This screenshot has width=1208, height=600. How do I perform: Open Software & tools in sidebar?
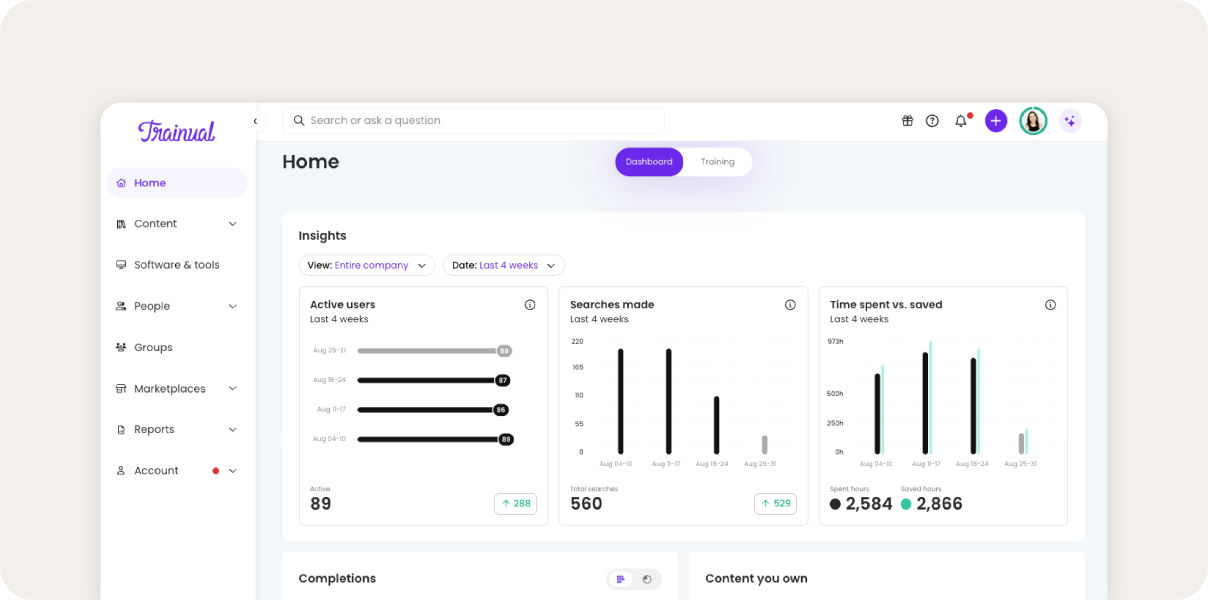pos(176,265)
